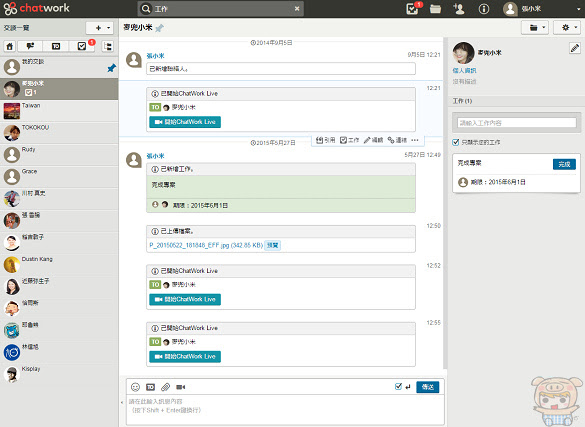This screenshot has width=585, height=427.
Task: Toggle the pin beside the chat title
Action: tap(159, 28)
